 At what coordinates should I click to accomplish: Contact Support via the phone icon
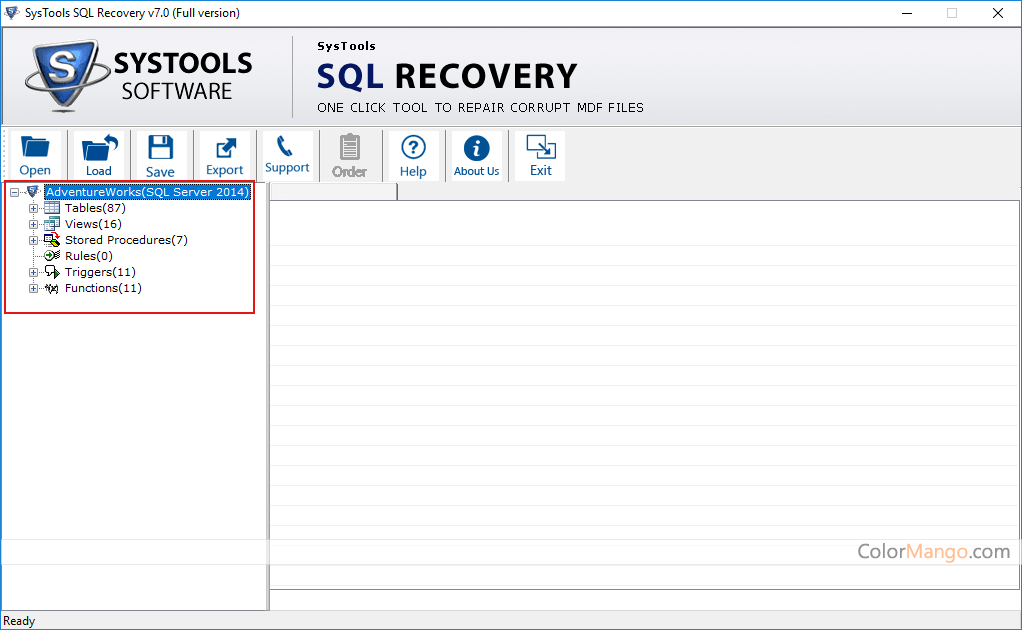pyautogui.click(x=287, y=155)
